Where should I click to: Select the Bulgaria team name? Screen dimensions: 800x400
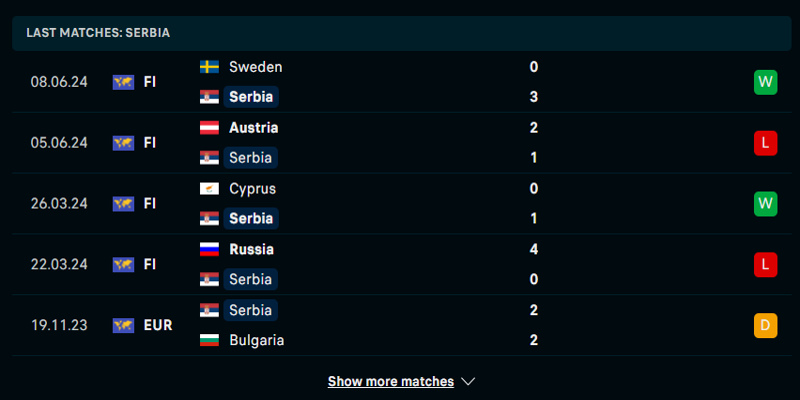(256, 340)
